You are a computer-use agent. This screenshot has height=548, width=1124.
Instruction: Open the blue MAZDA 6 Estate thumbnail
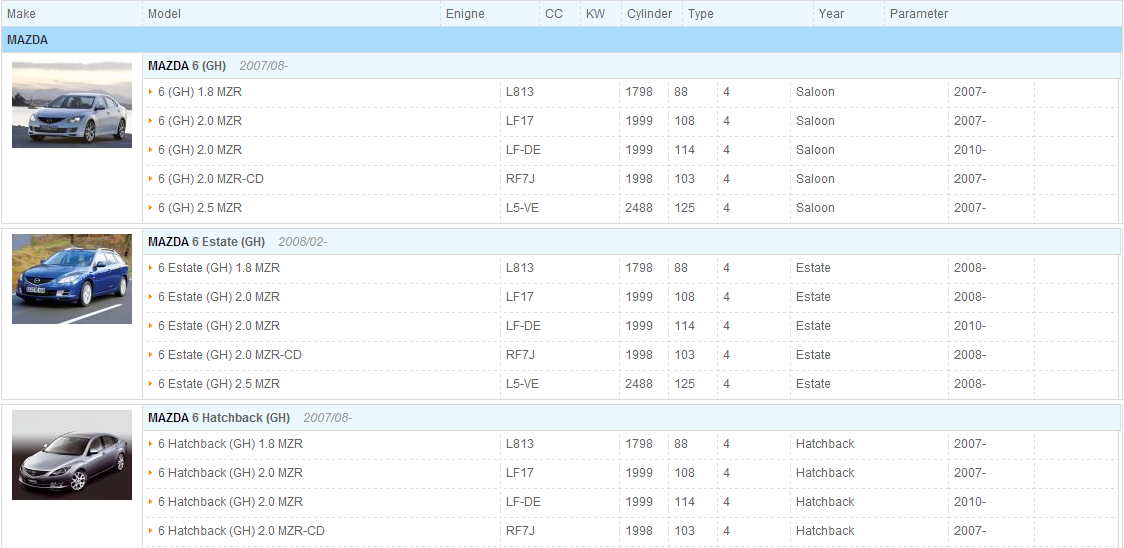tap(72, 279)
